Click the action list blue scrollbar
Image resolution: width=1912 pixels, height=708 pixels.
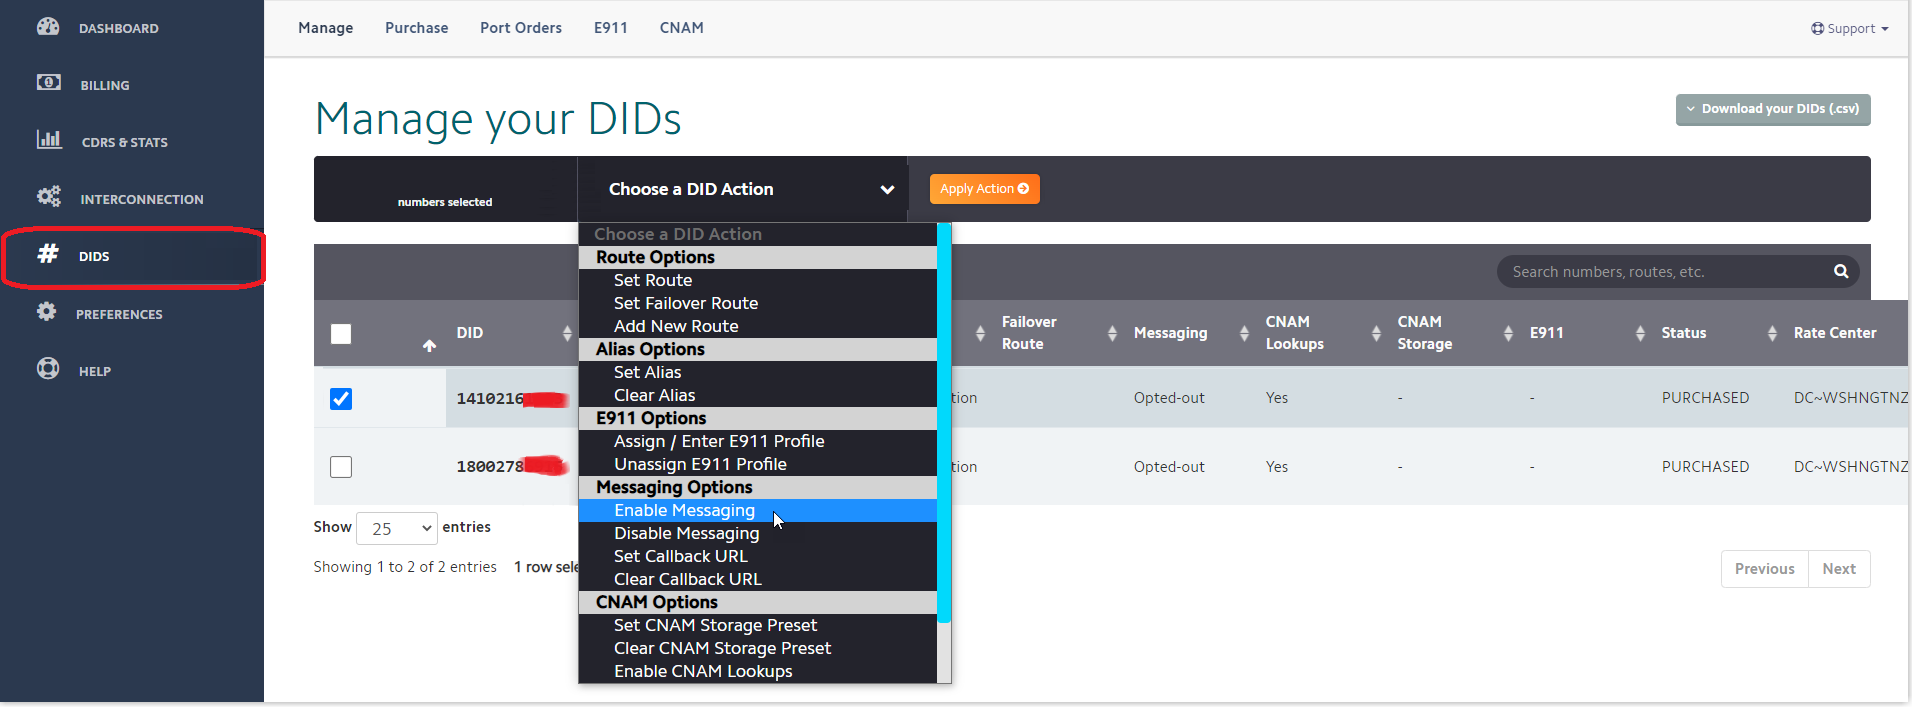click(x=944, y=420)
